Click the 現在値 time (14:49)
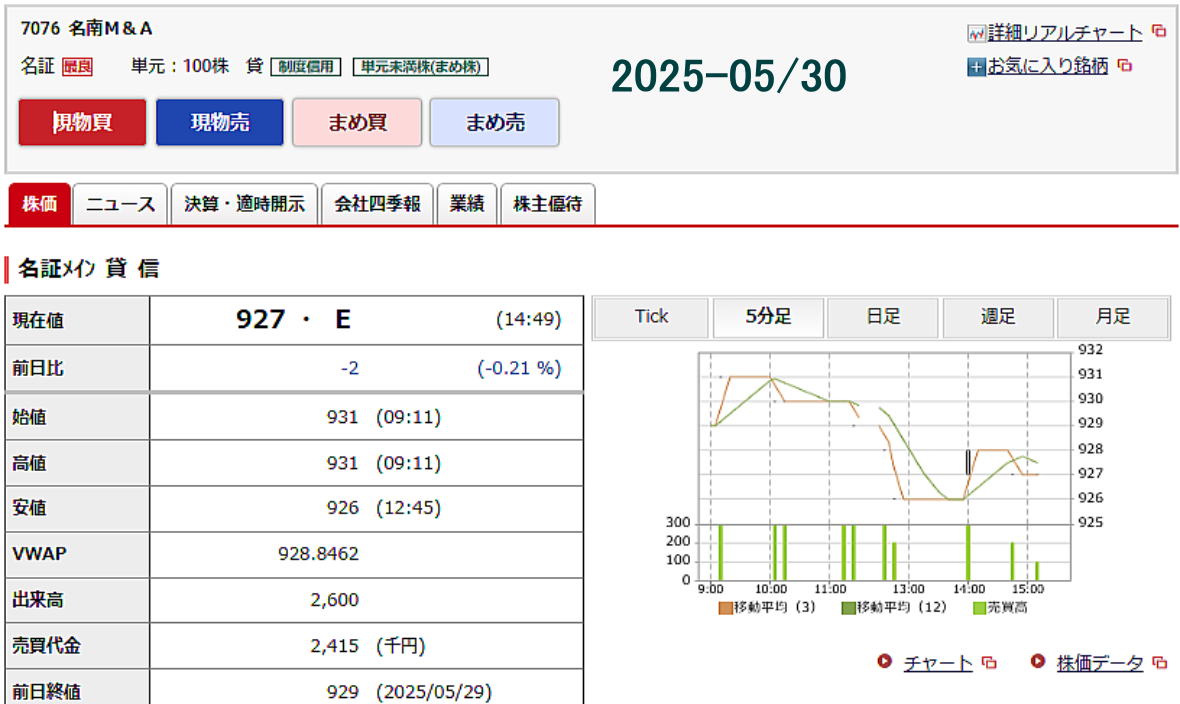 [x=528, y=319]
